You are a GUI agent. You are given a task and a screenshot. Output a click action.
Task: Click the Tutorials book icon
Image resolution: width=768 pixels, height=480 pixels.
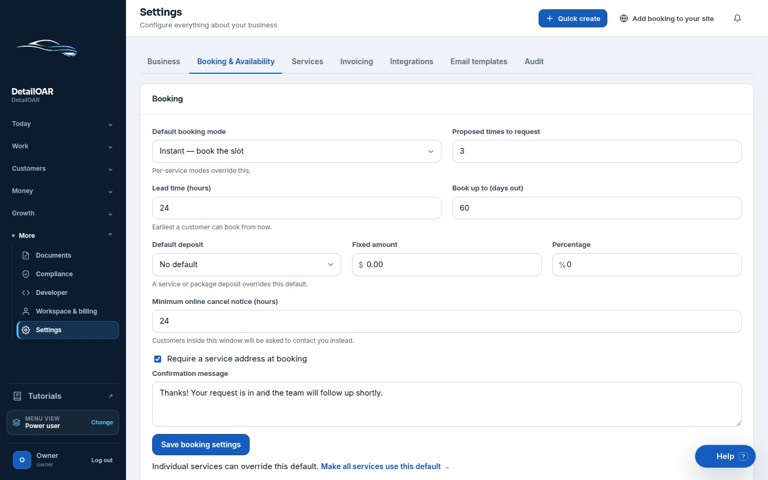coord(17,396)
